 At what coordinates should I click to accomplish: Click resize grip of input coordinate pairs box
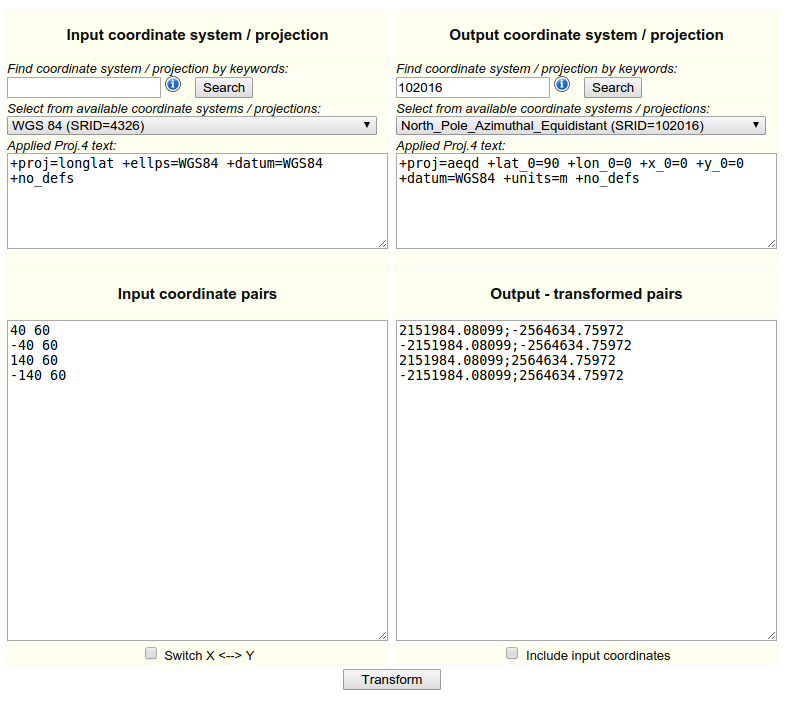(x=382, y=635)
